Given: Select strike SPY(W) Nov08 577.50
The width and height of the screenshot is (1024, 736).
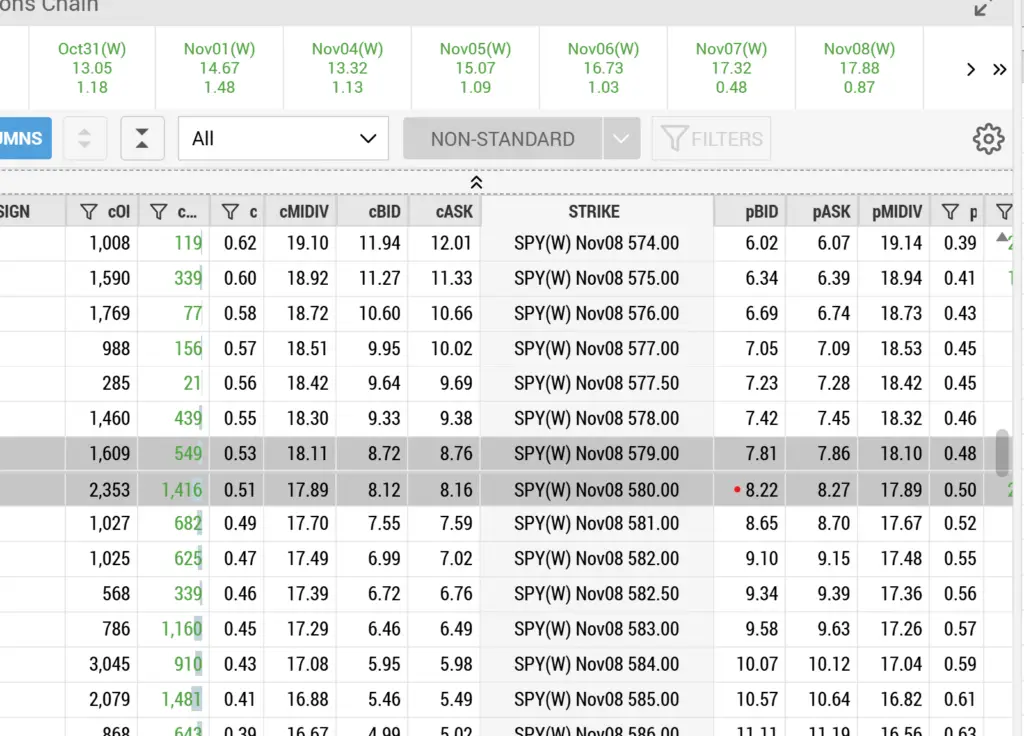Looking at the screenshot, I should point(596,383).
